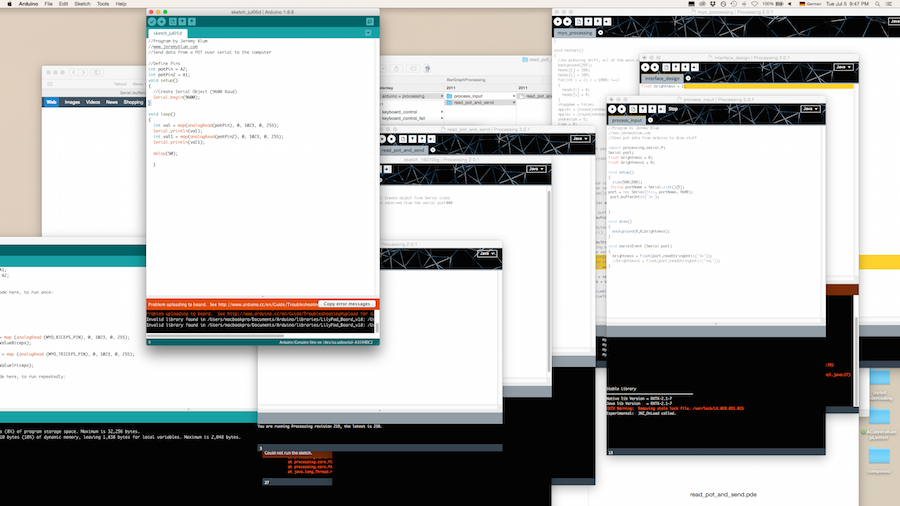Select read_pot_and_send folder in Finder

click(480, 103)
